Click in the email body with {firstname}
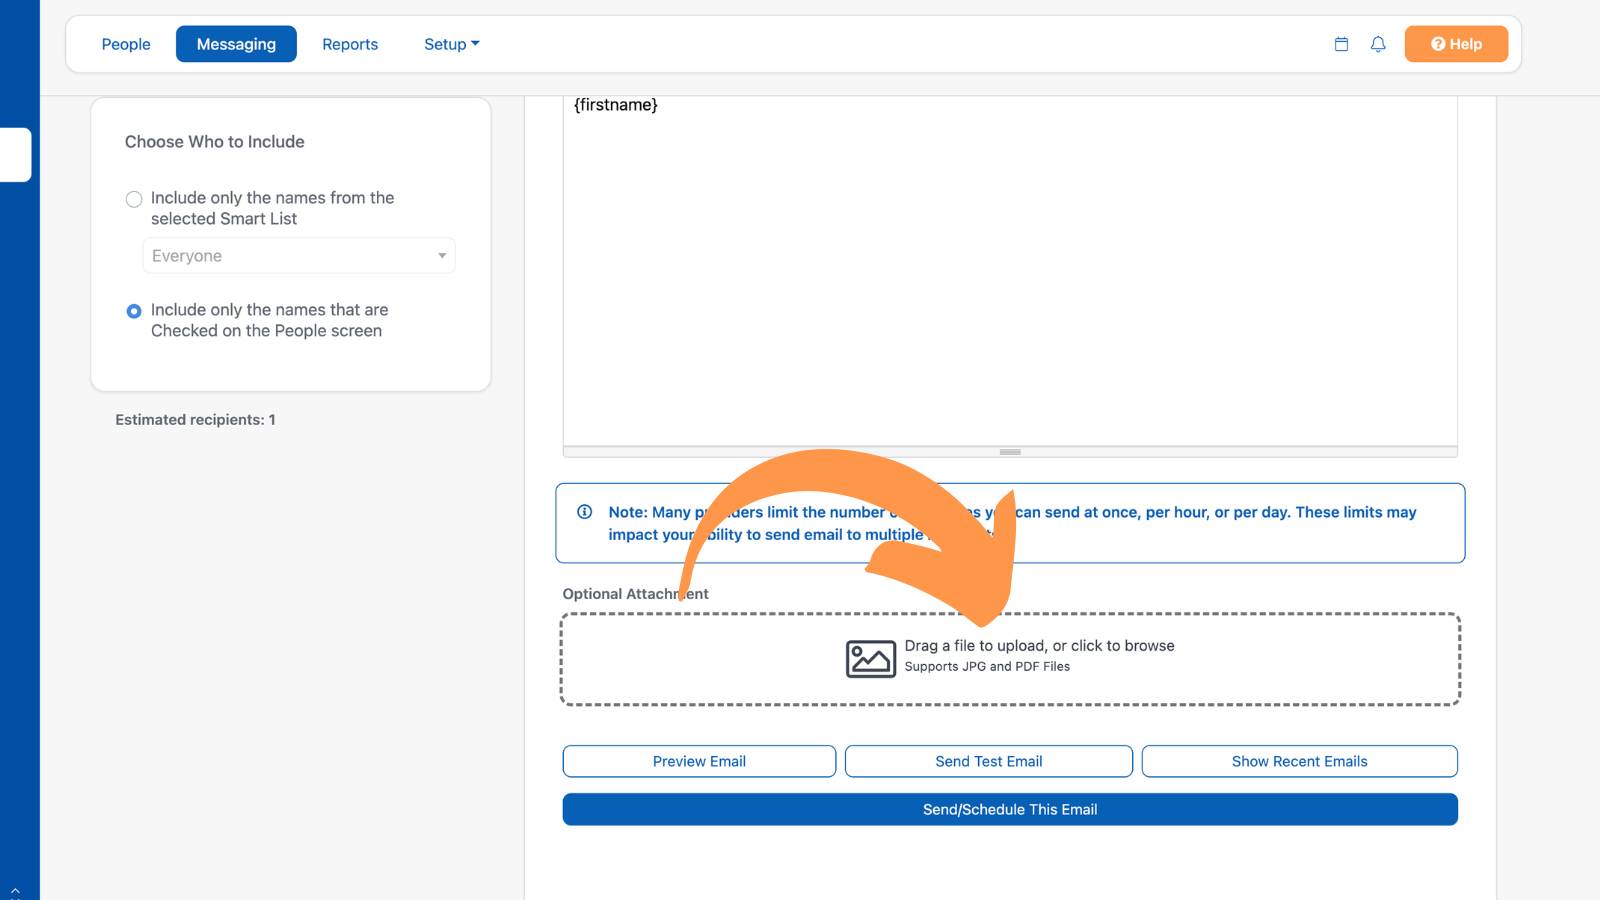The width and height of the screenshot is (1600, 900). click(1010, 270)
